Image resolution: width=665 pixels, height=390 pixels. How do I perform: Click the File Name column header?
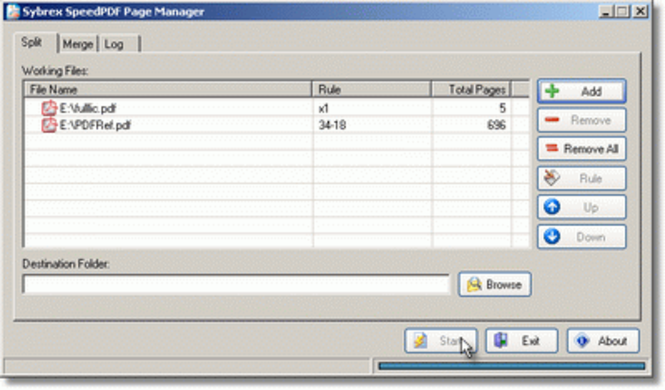[x=168, y=89]
